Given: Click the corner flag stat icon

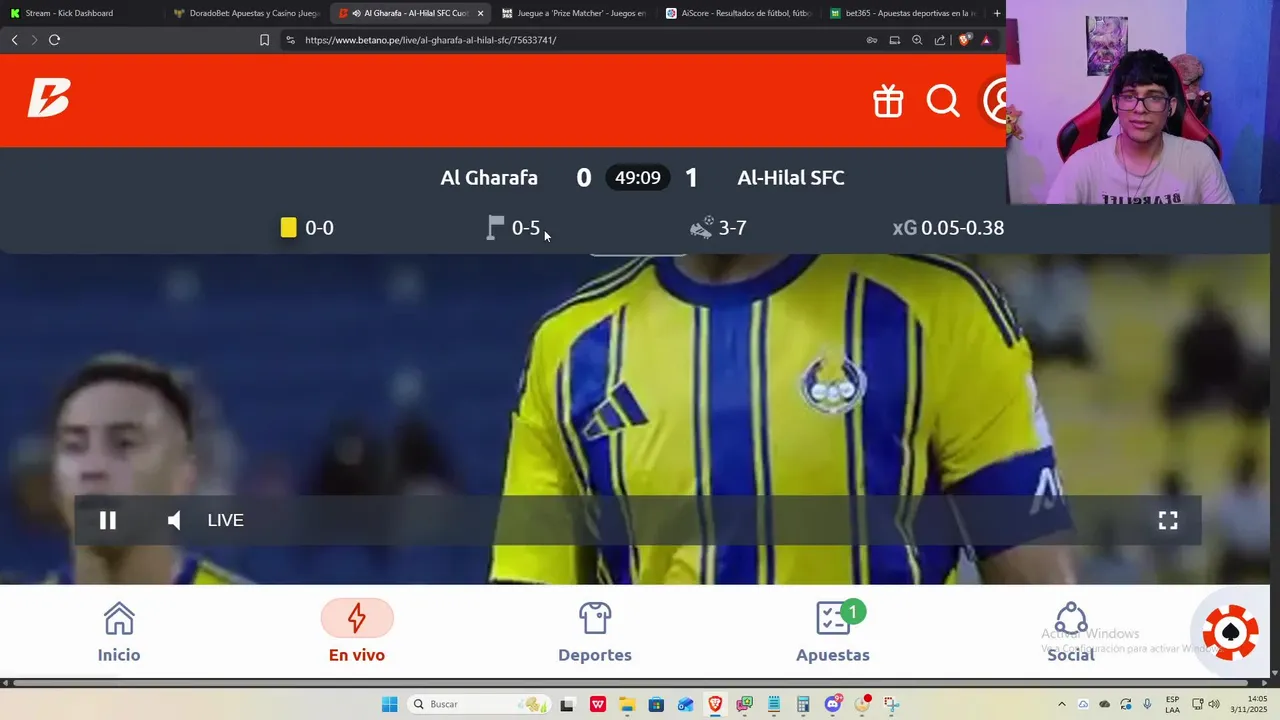Looking at the screenshot, I should click(495, 228).
